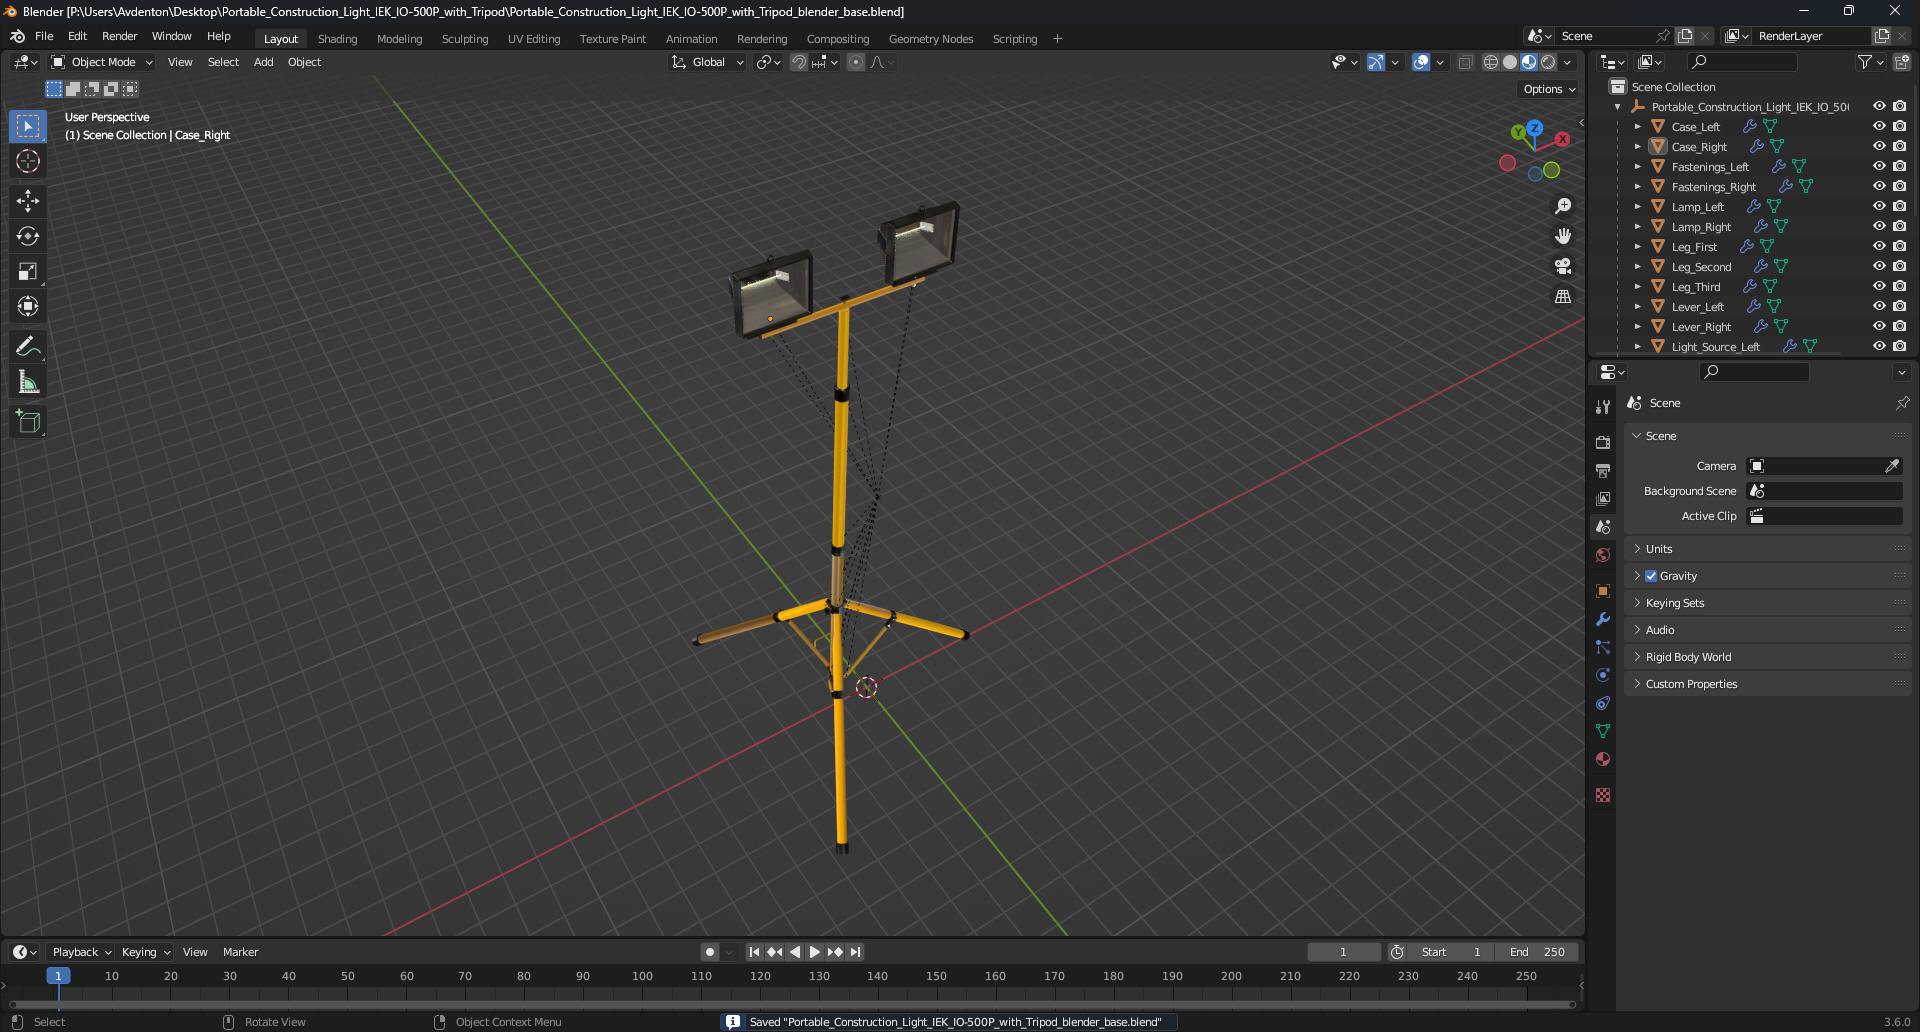Click the pan view hand icon

(1563, 236)
